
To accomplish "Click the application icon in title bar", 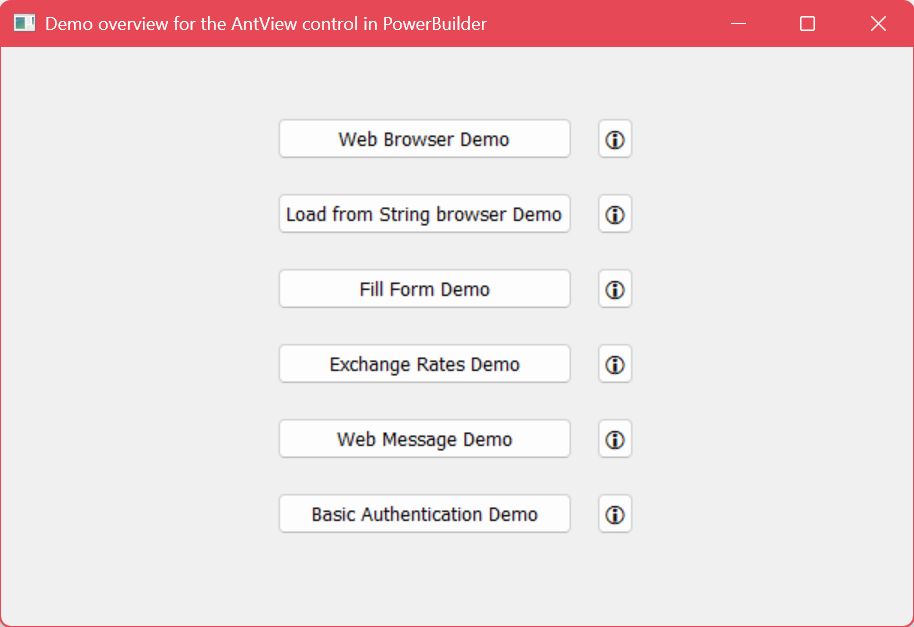I will click(24, 23).
